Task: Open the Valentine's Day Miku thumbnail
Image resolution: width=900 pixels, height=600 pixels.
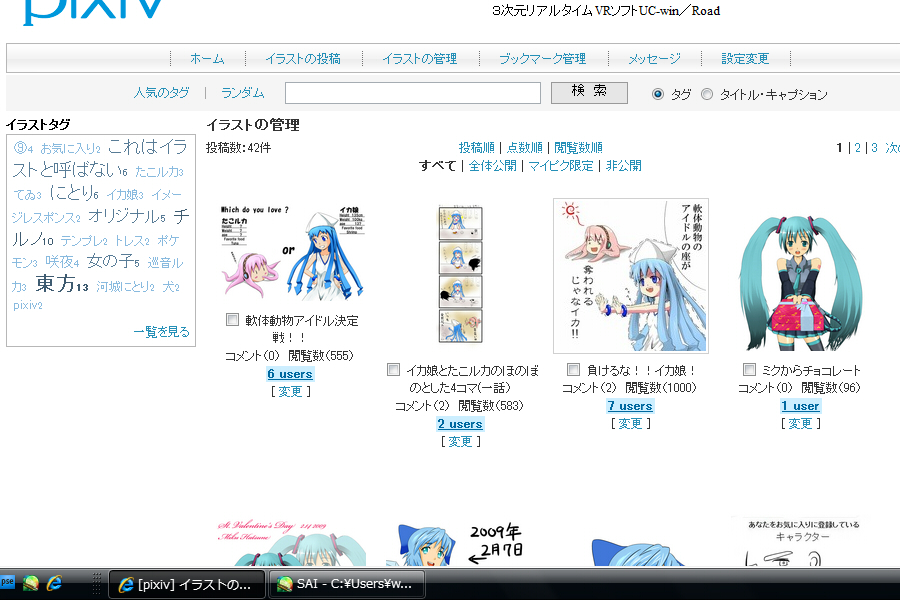Action: (292, 543)
